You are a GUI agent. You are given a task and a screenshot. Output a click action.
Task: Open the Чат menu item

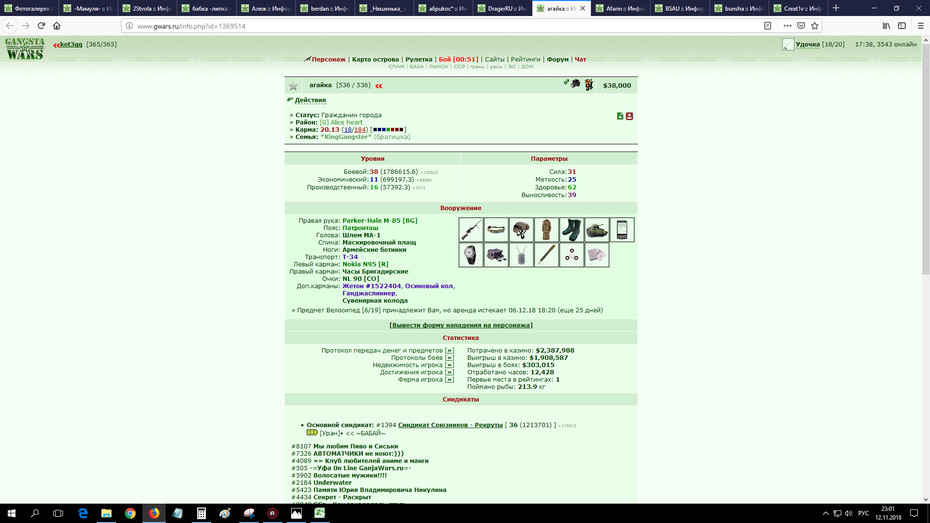point(580,59)
